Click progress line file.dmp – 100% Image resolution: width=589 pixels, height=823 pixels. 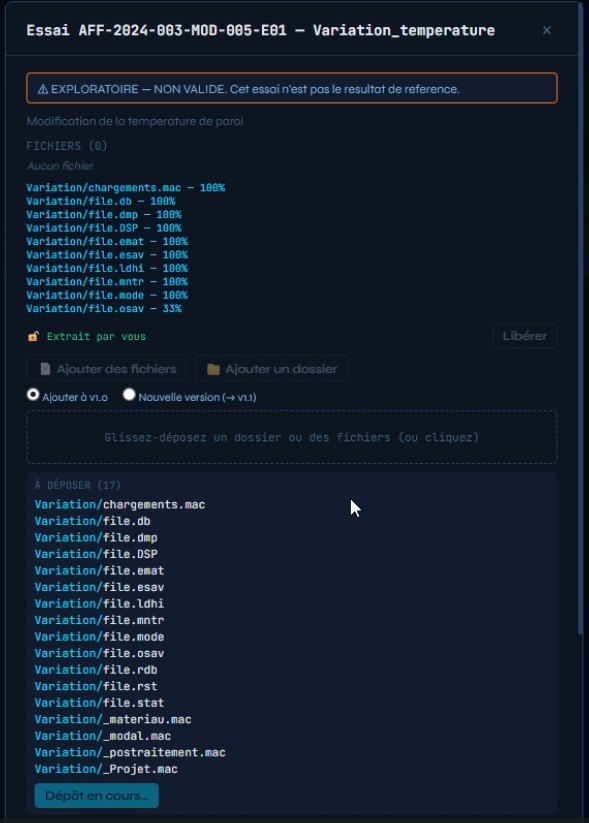pos(104,215)
